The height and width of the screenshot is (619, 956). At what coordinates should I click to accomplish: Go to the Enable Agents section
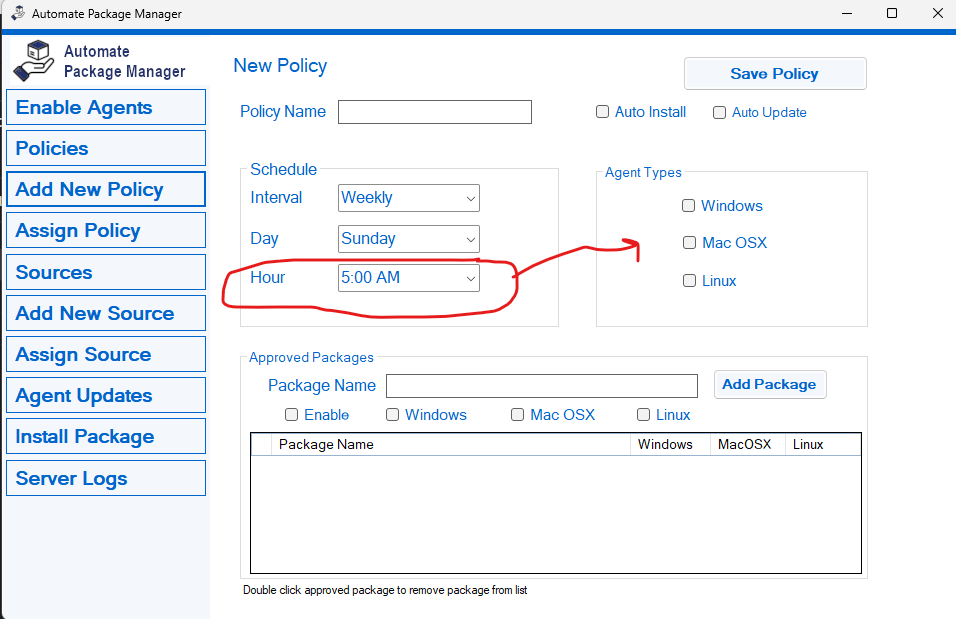point(106,108)
